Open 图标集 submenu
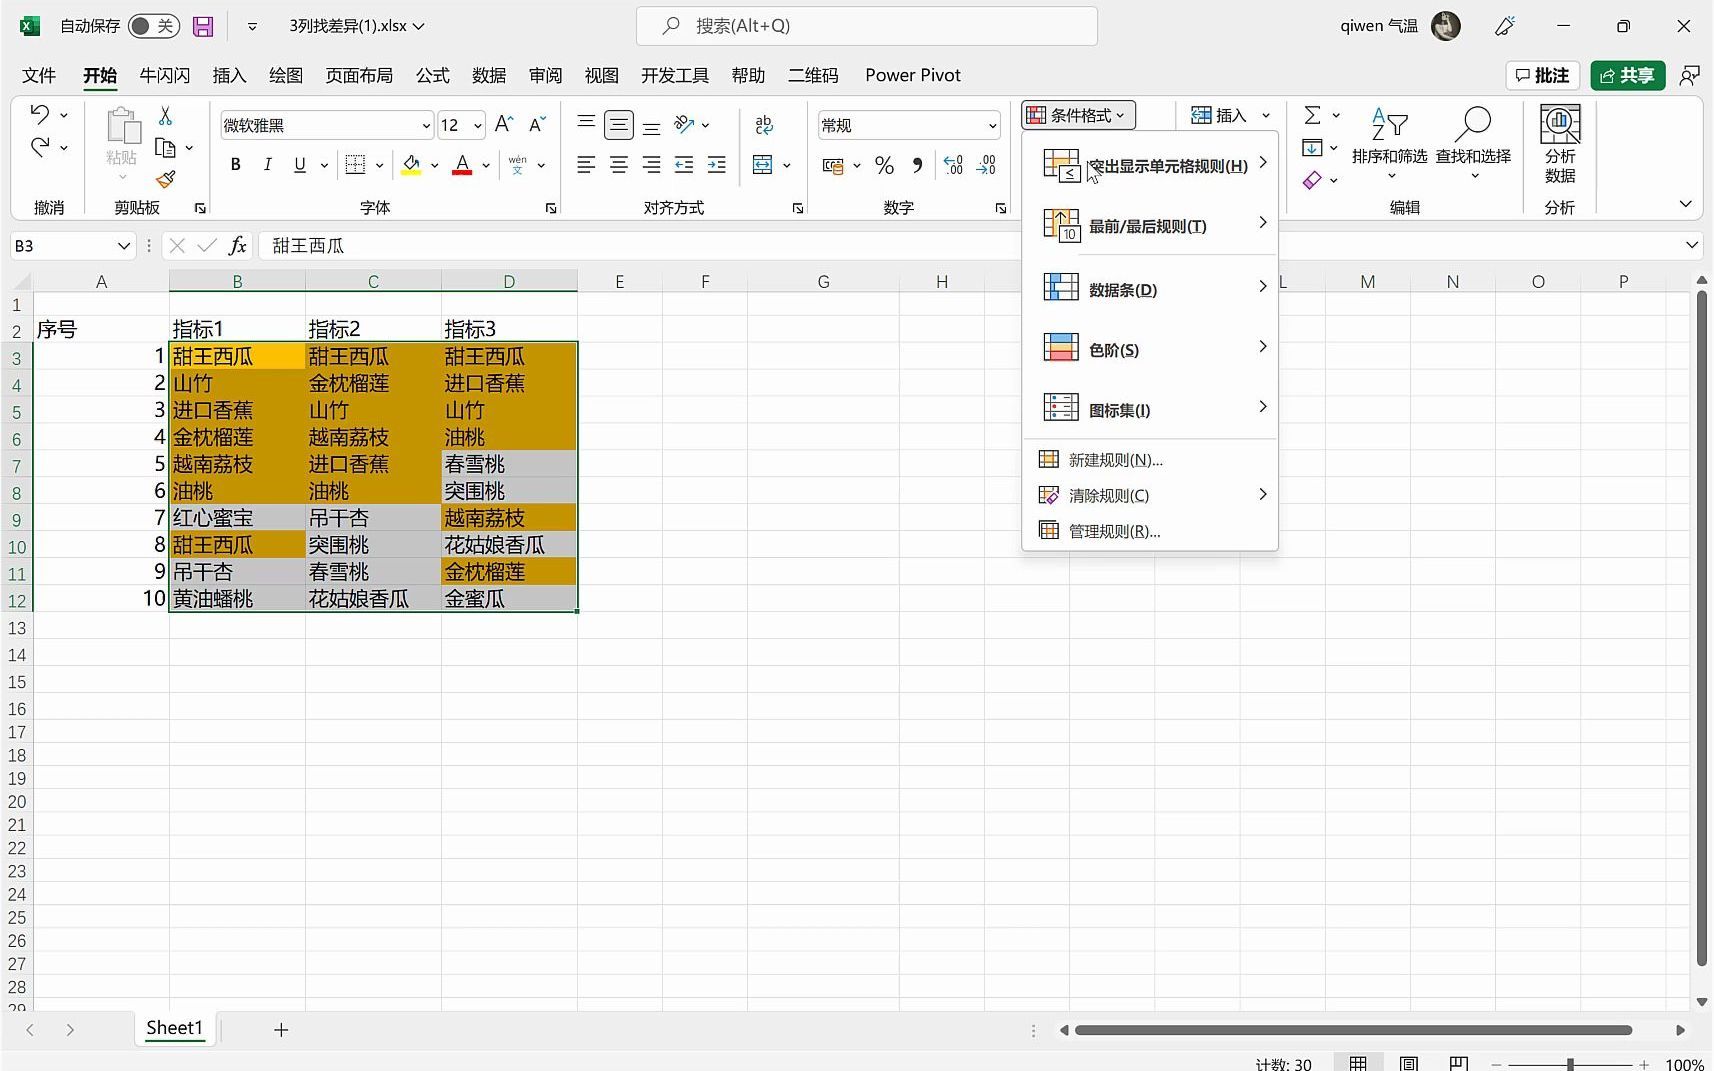Viewport: 1714px width, 1071px height. pyautogui.click(x=1150, y=409)
